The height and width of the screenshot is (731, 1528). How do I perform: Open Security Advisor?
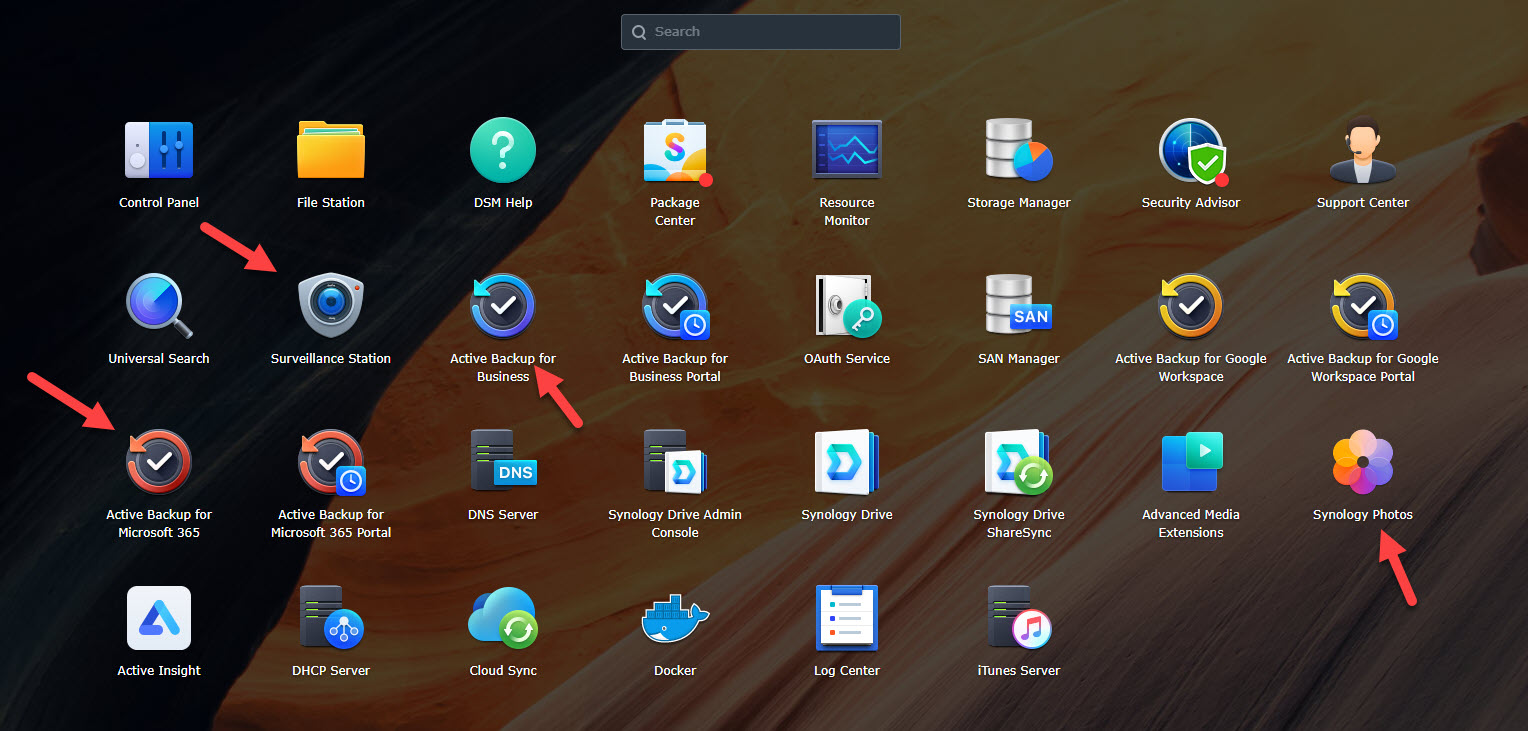(x=1191, y=150)
